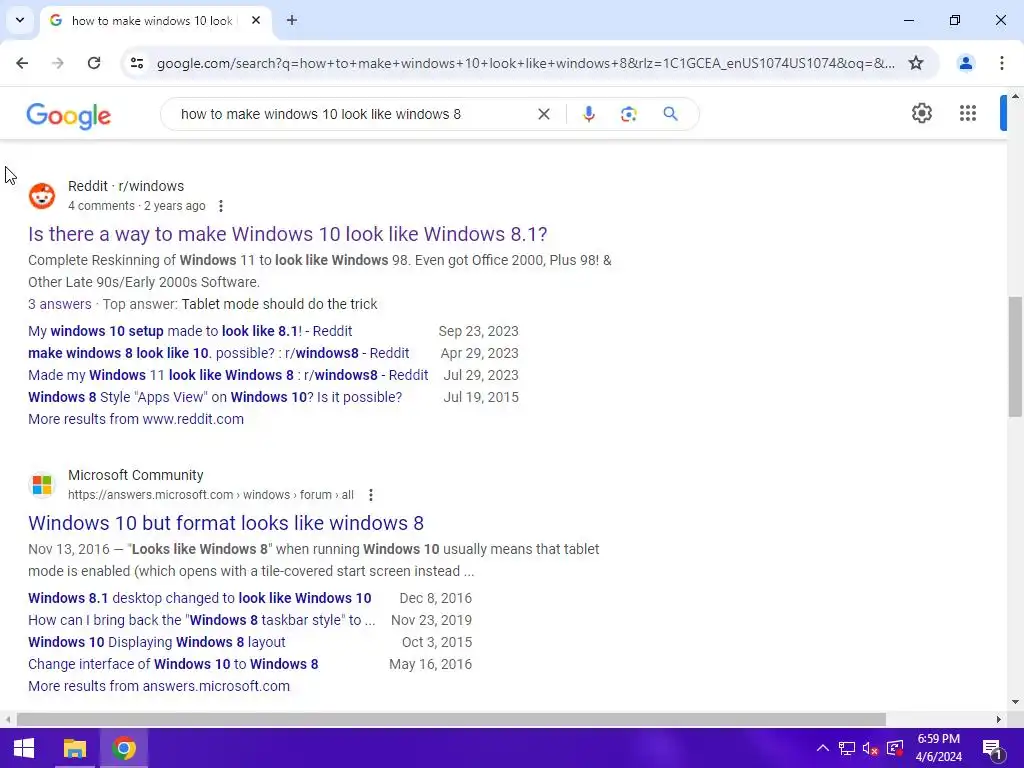
Task: Clear the search query with the X
Action: click(543, 114)
